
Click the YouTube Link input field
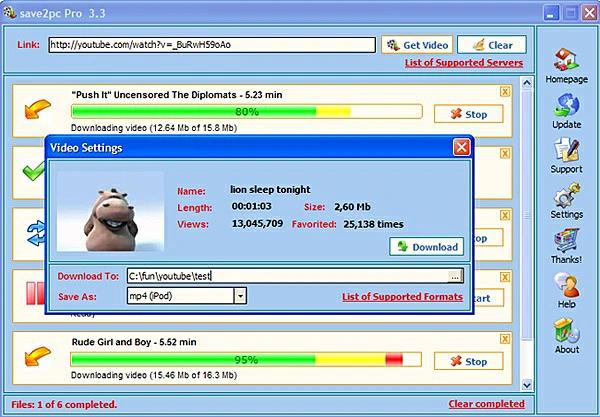point(211,45)
